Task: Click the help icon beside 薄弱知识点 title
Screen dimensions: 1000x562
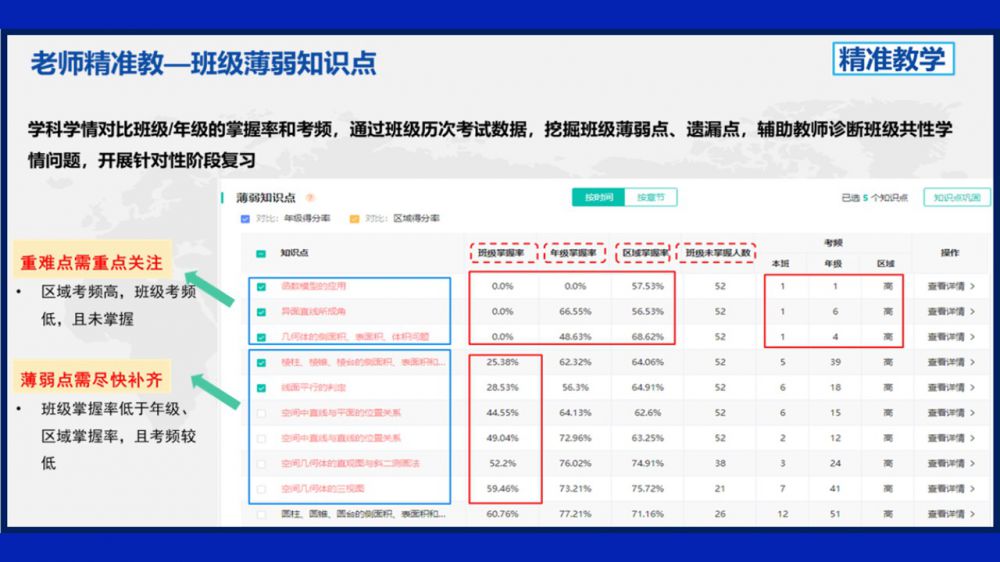Action: (x=310, y=198)
